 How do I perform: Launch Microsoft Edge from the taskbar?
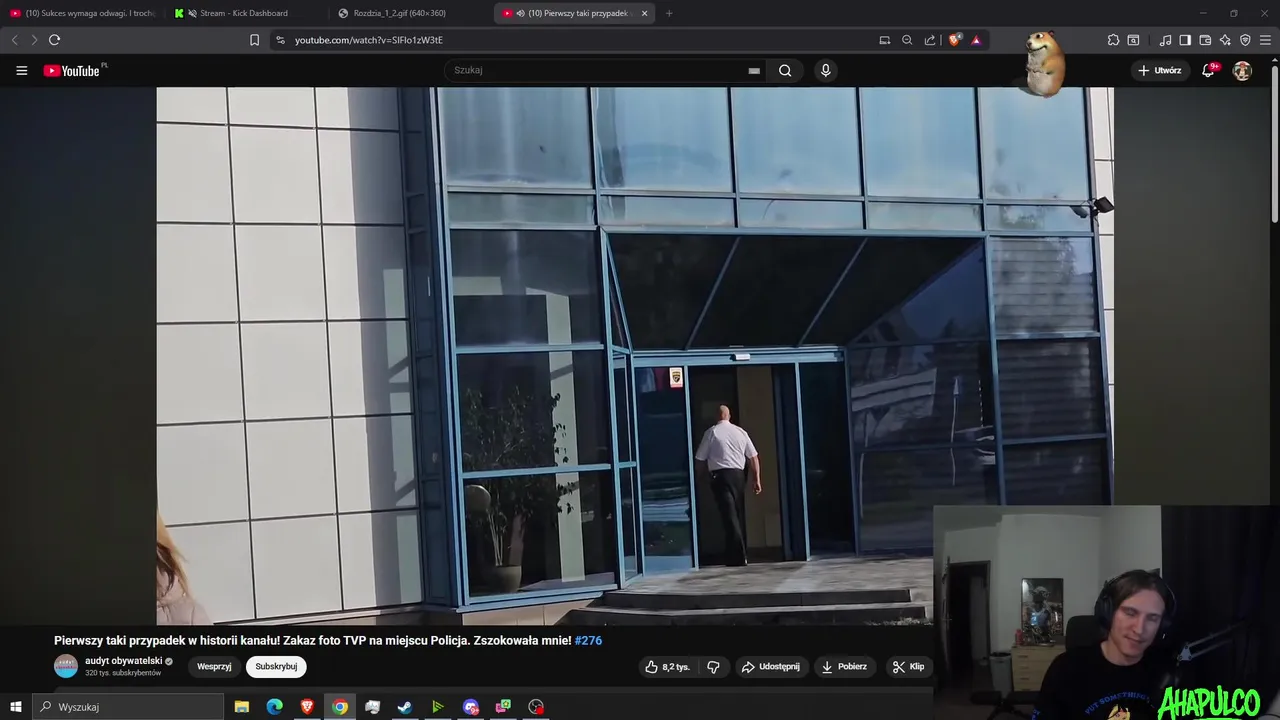click(x=274, y=707)
